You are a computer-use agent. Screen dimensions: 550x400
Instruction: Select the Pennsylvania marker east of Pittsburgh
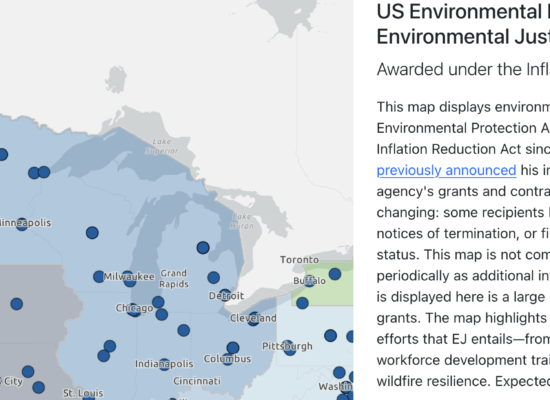pyautogui.click(x=330, y=335)
